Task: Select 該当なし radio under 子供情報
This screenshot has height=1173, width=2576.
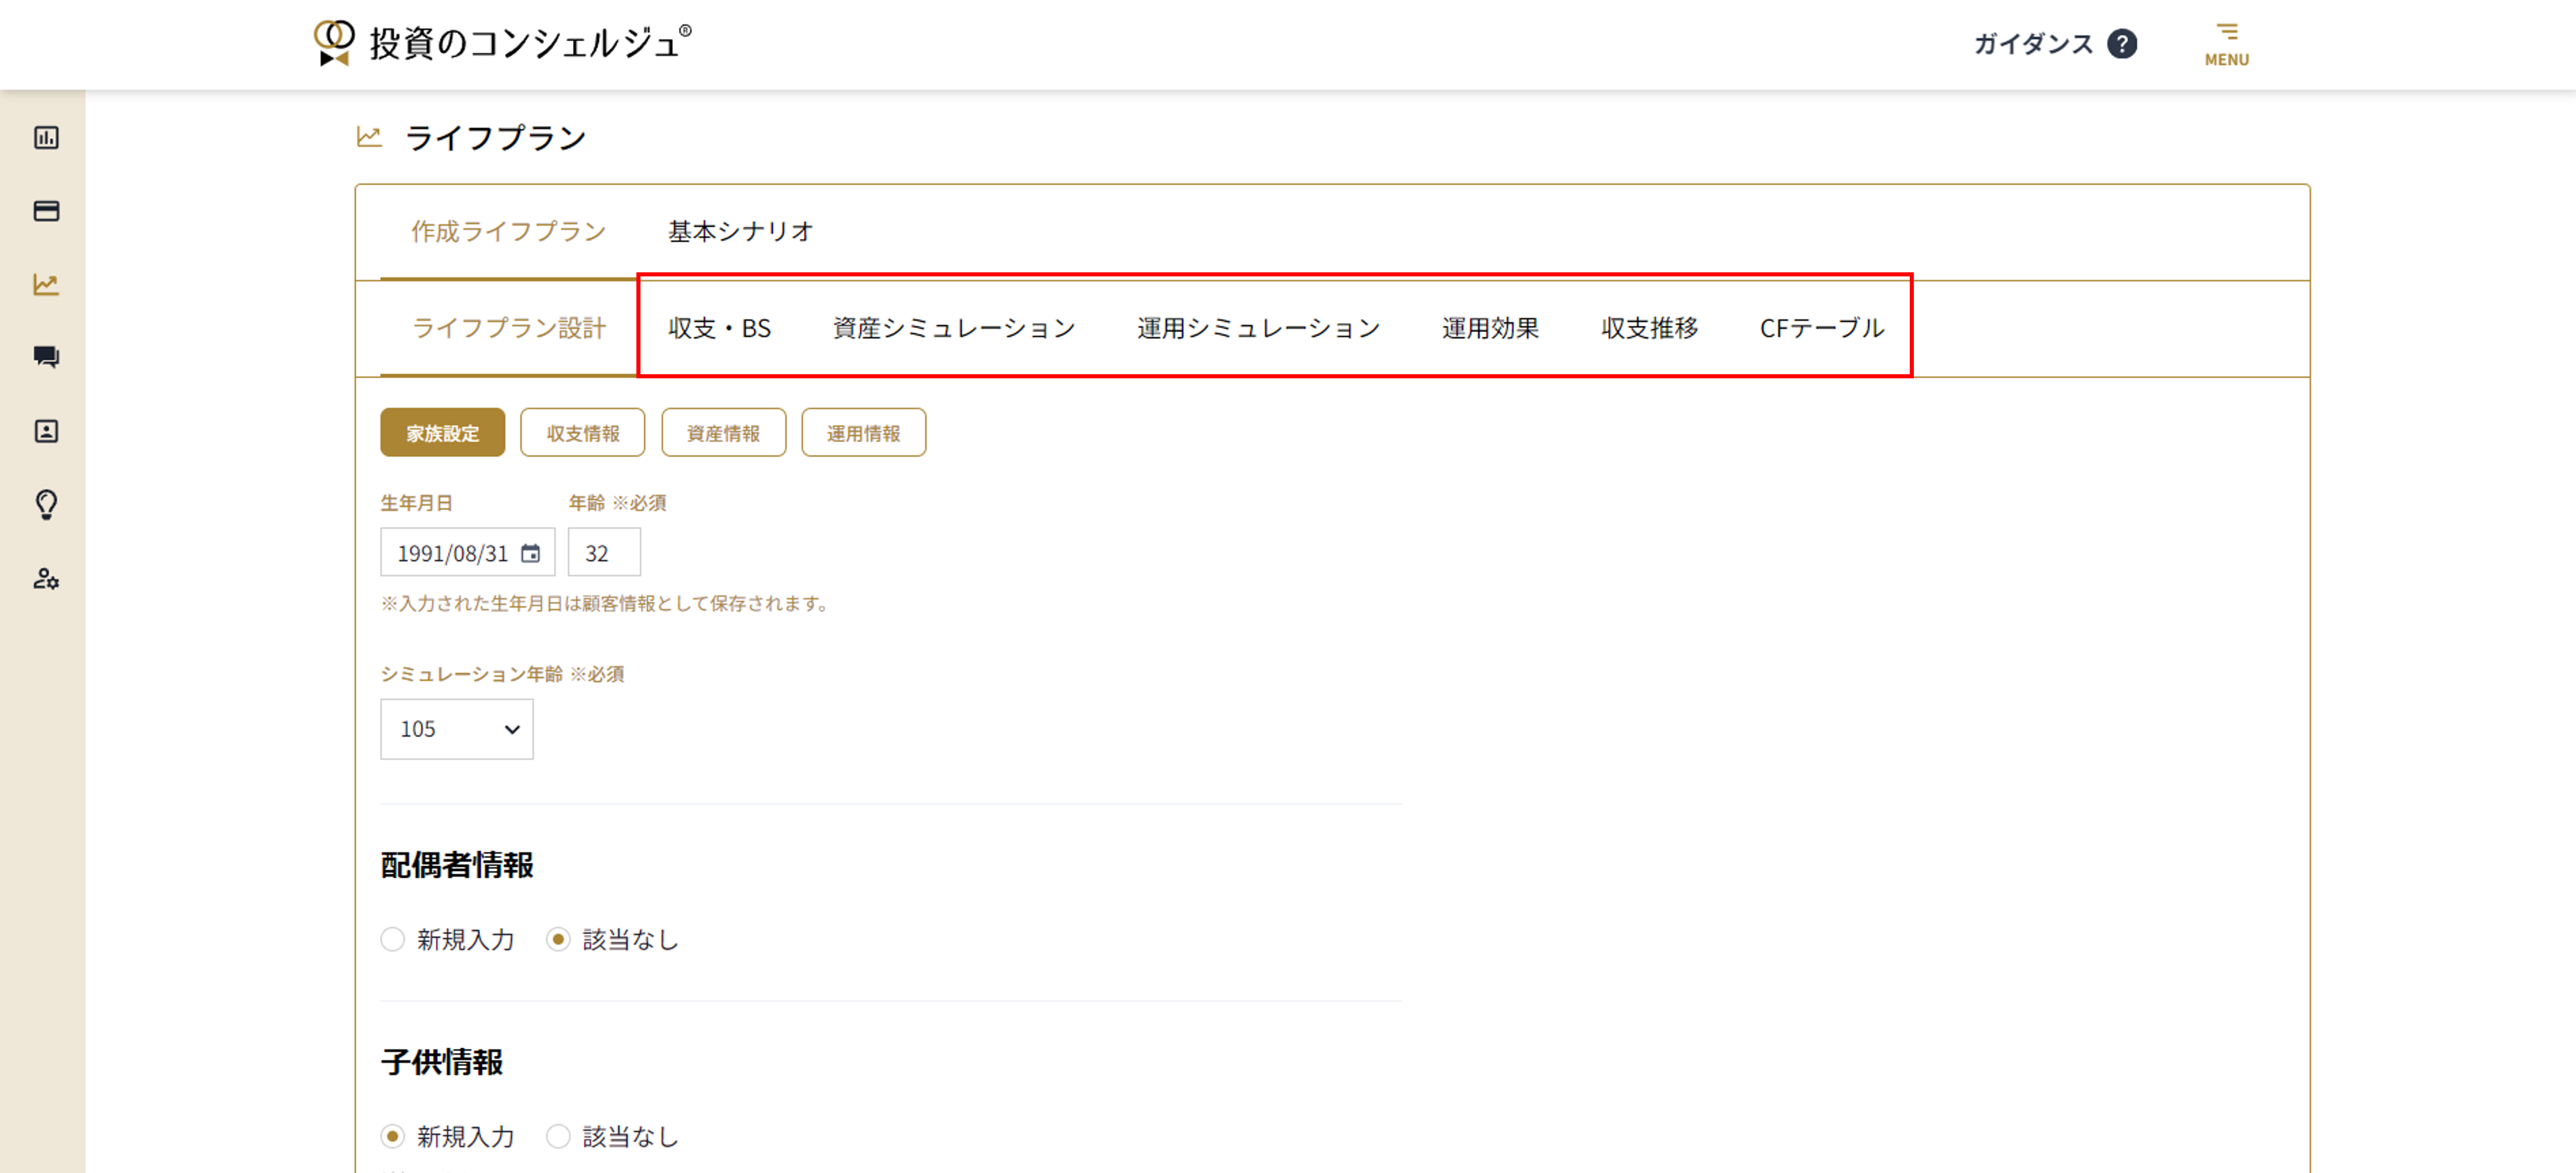Action: 558,1136
